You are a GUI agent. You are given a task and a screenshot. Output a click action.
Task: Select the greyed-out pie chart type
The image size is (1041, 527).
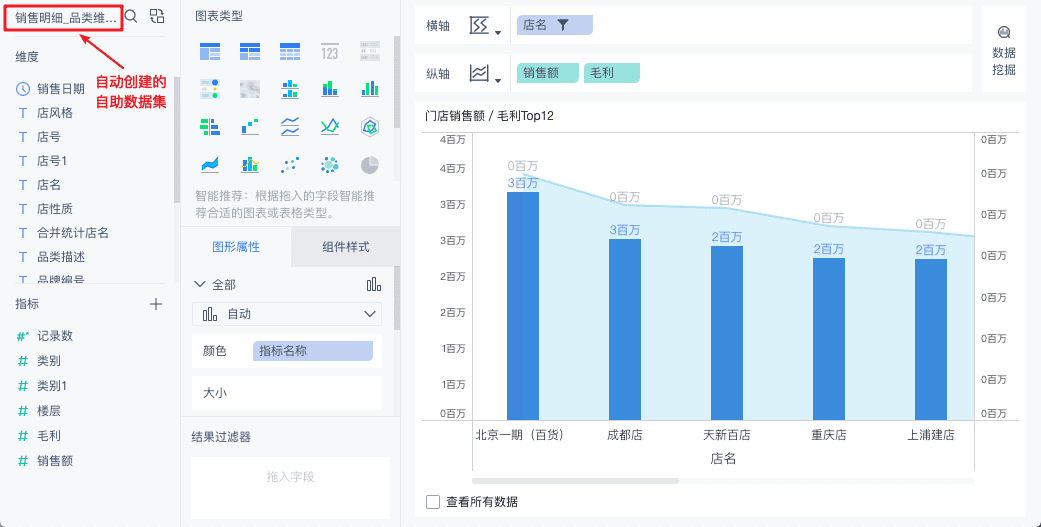(x=370, y=165)
